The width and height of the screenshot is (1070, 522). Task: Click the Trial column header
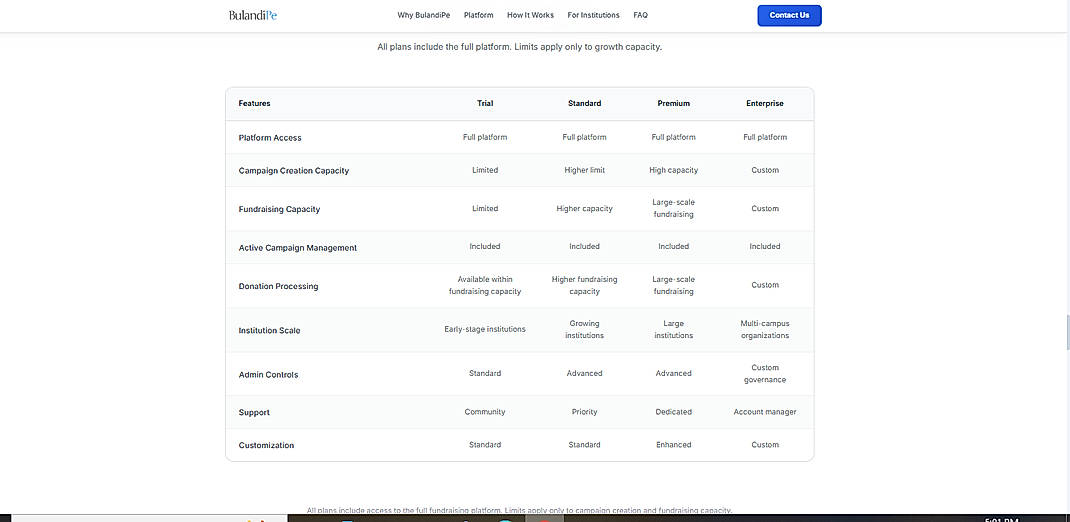pyautogui.click(x=485, y=104)
